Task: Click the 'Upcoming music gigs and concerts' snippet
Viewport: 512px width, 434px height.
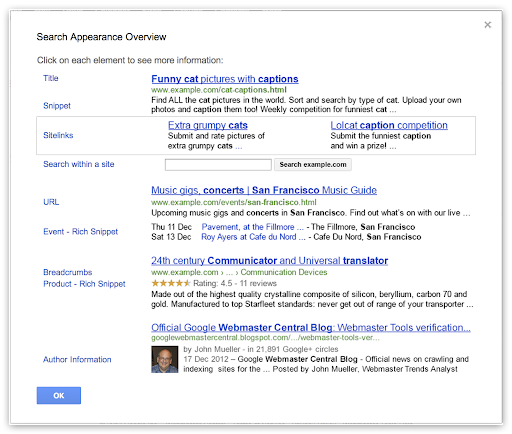Action: [x=311, y=213]
